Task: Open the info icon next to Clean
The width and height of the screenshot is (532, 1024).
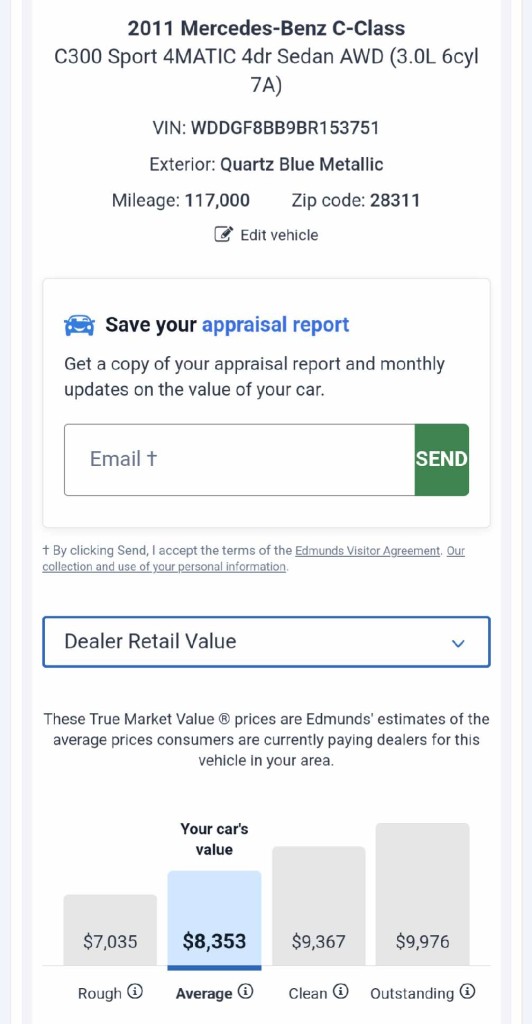Action: point(341,992)
